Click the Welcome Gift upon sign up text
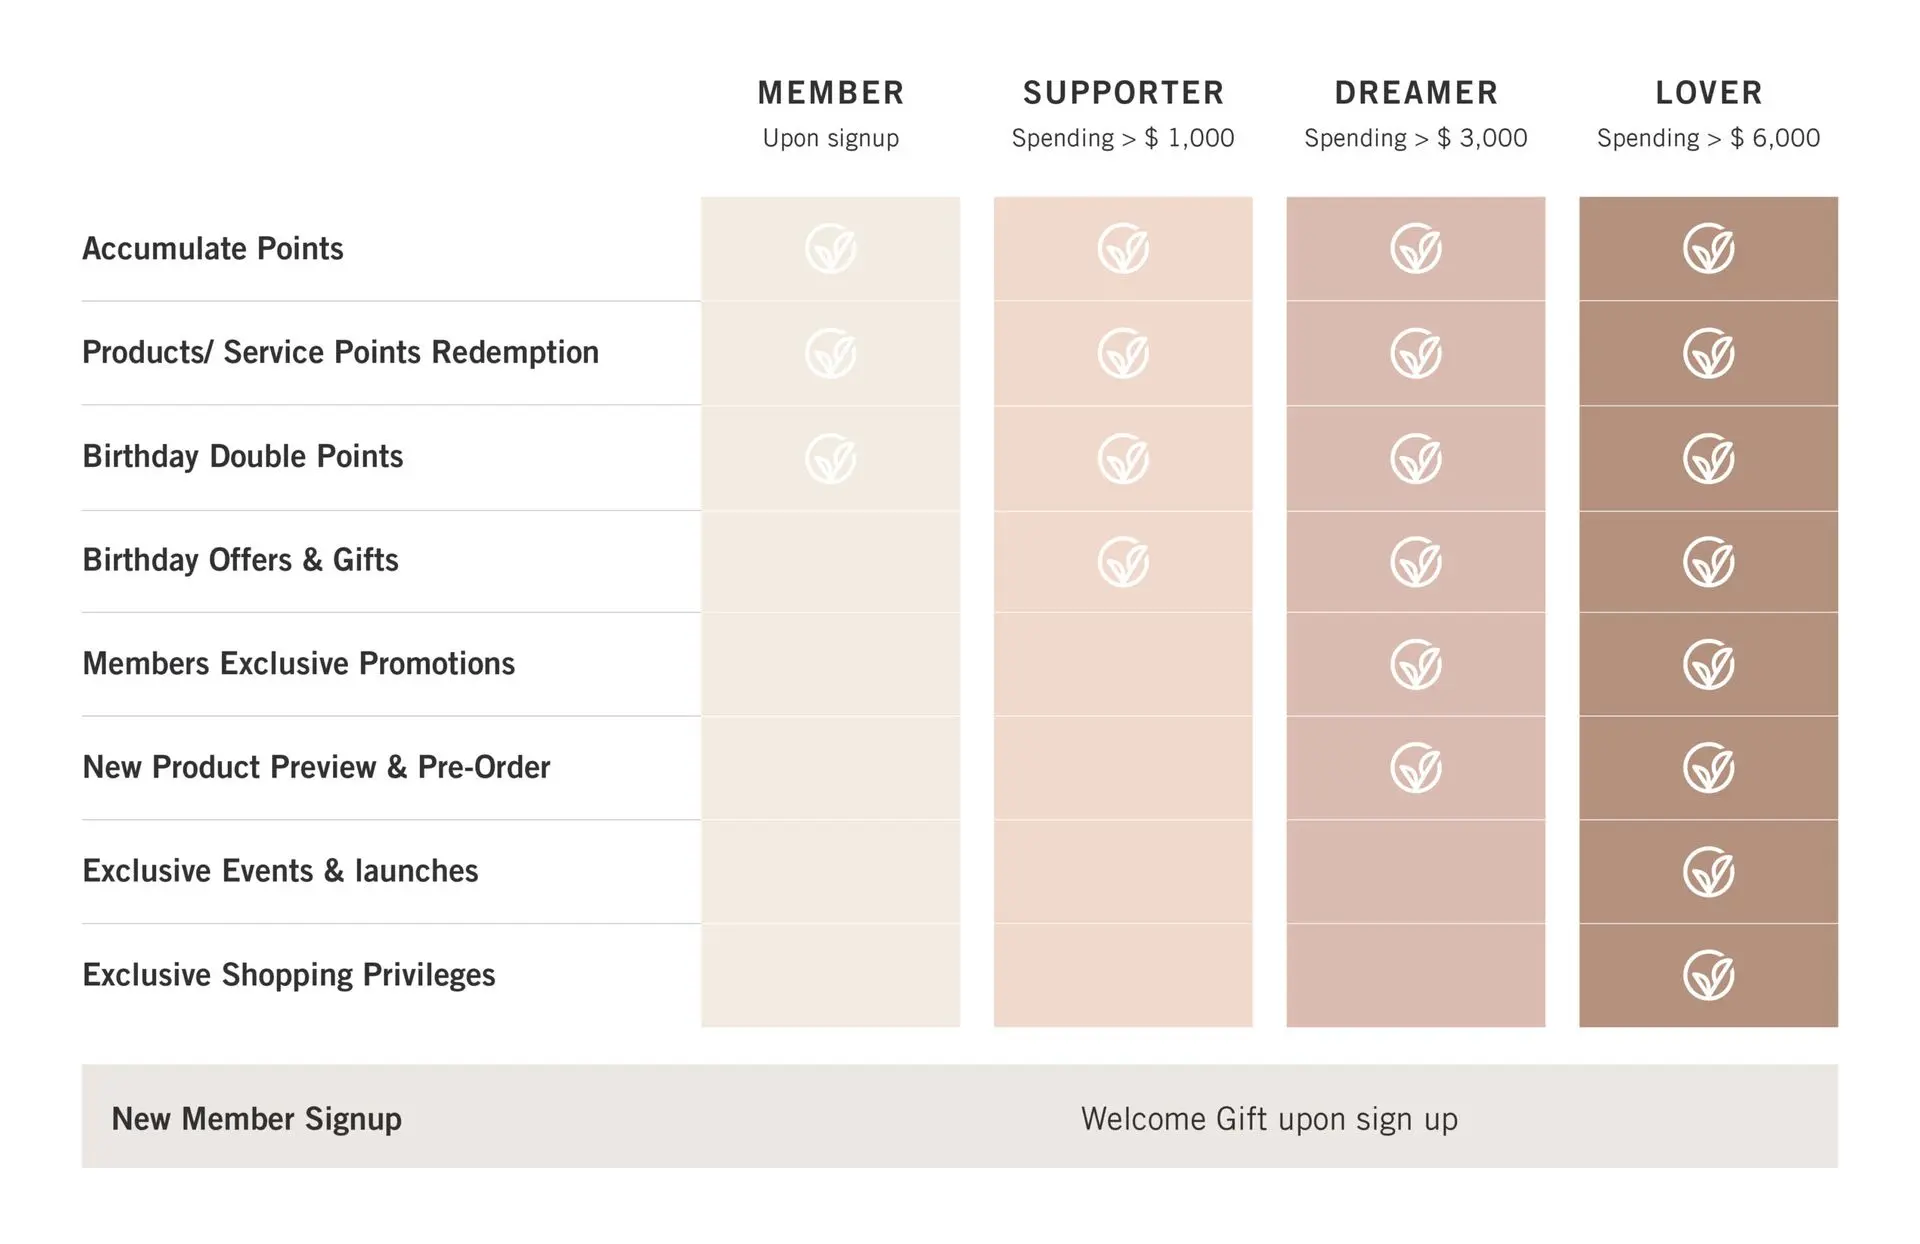1920x1244 pixels. (x=1269, y=1119)
